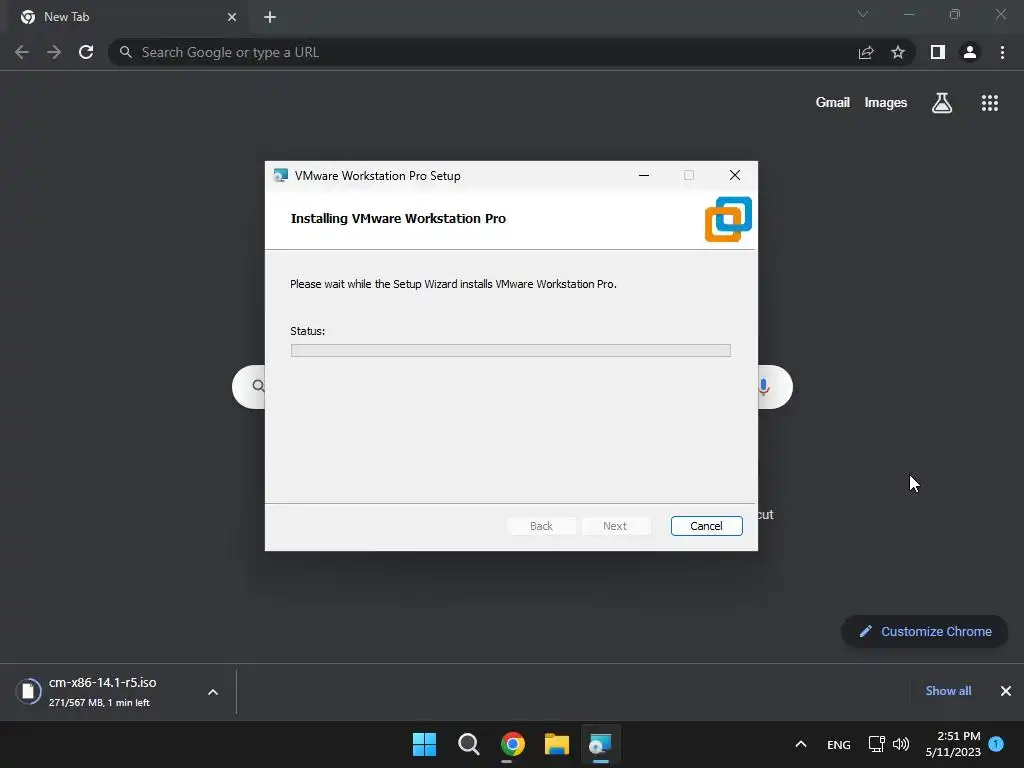Open the Chrome profile menu
The height and width of the screenshot is (768, 1024).
(x=970, y=52)
